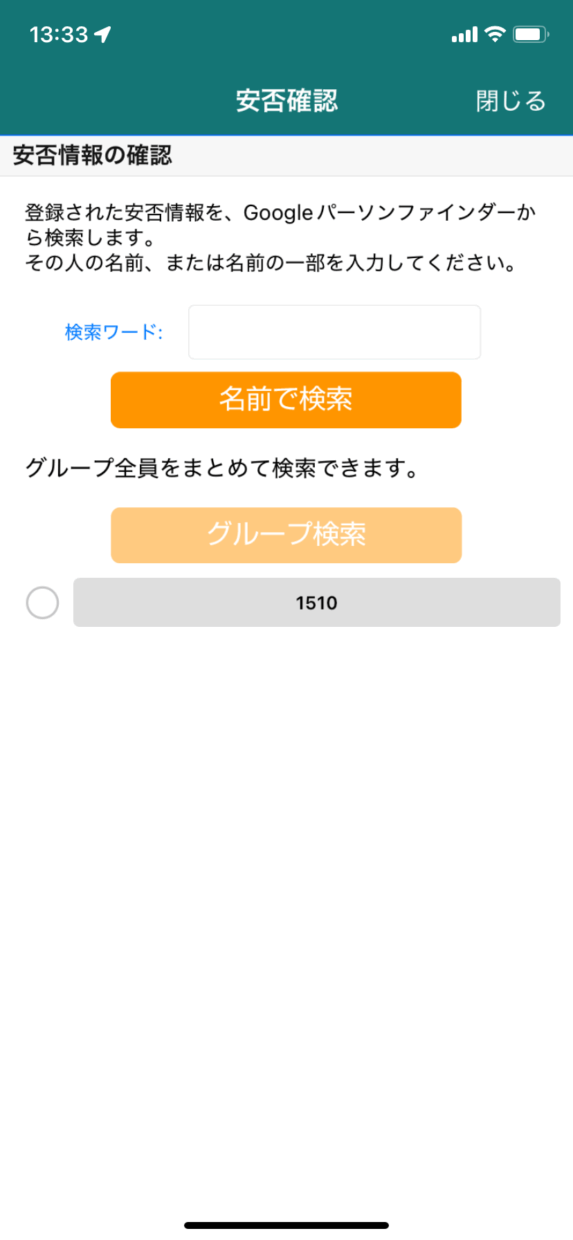
Task: Tap the location arrow icon in status bar
Action: (103, 35)
